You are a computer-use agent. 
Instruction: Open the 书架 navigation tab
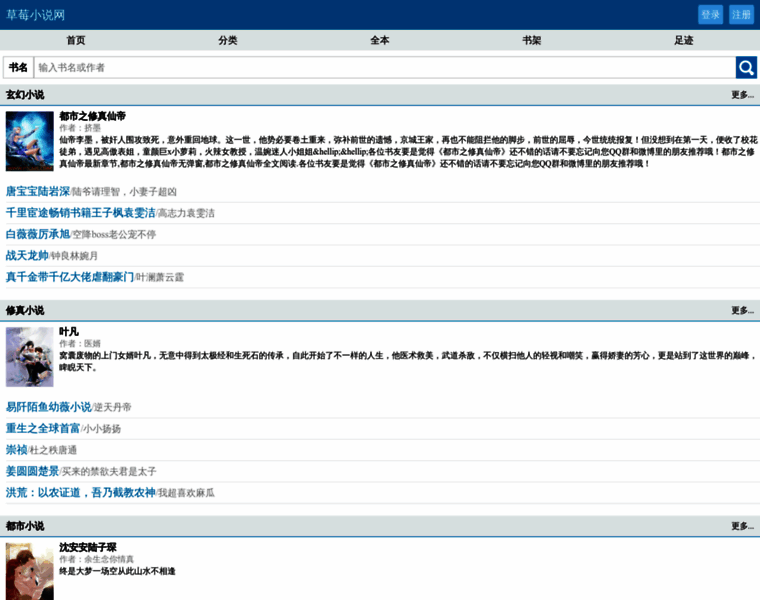pyautogui.click(x=532, y=40)
